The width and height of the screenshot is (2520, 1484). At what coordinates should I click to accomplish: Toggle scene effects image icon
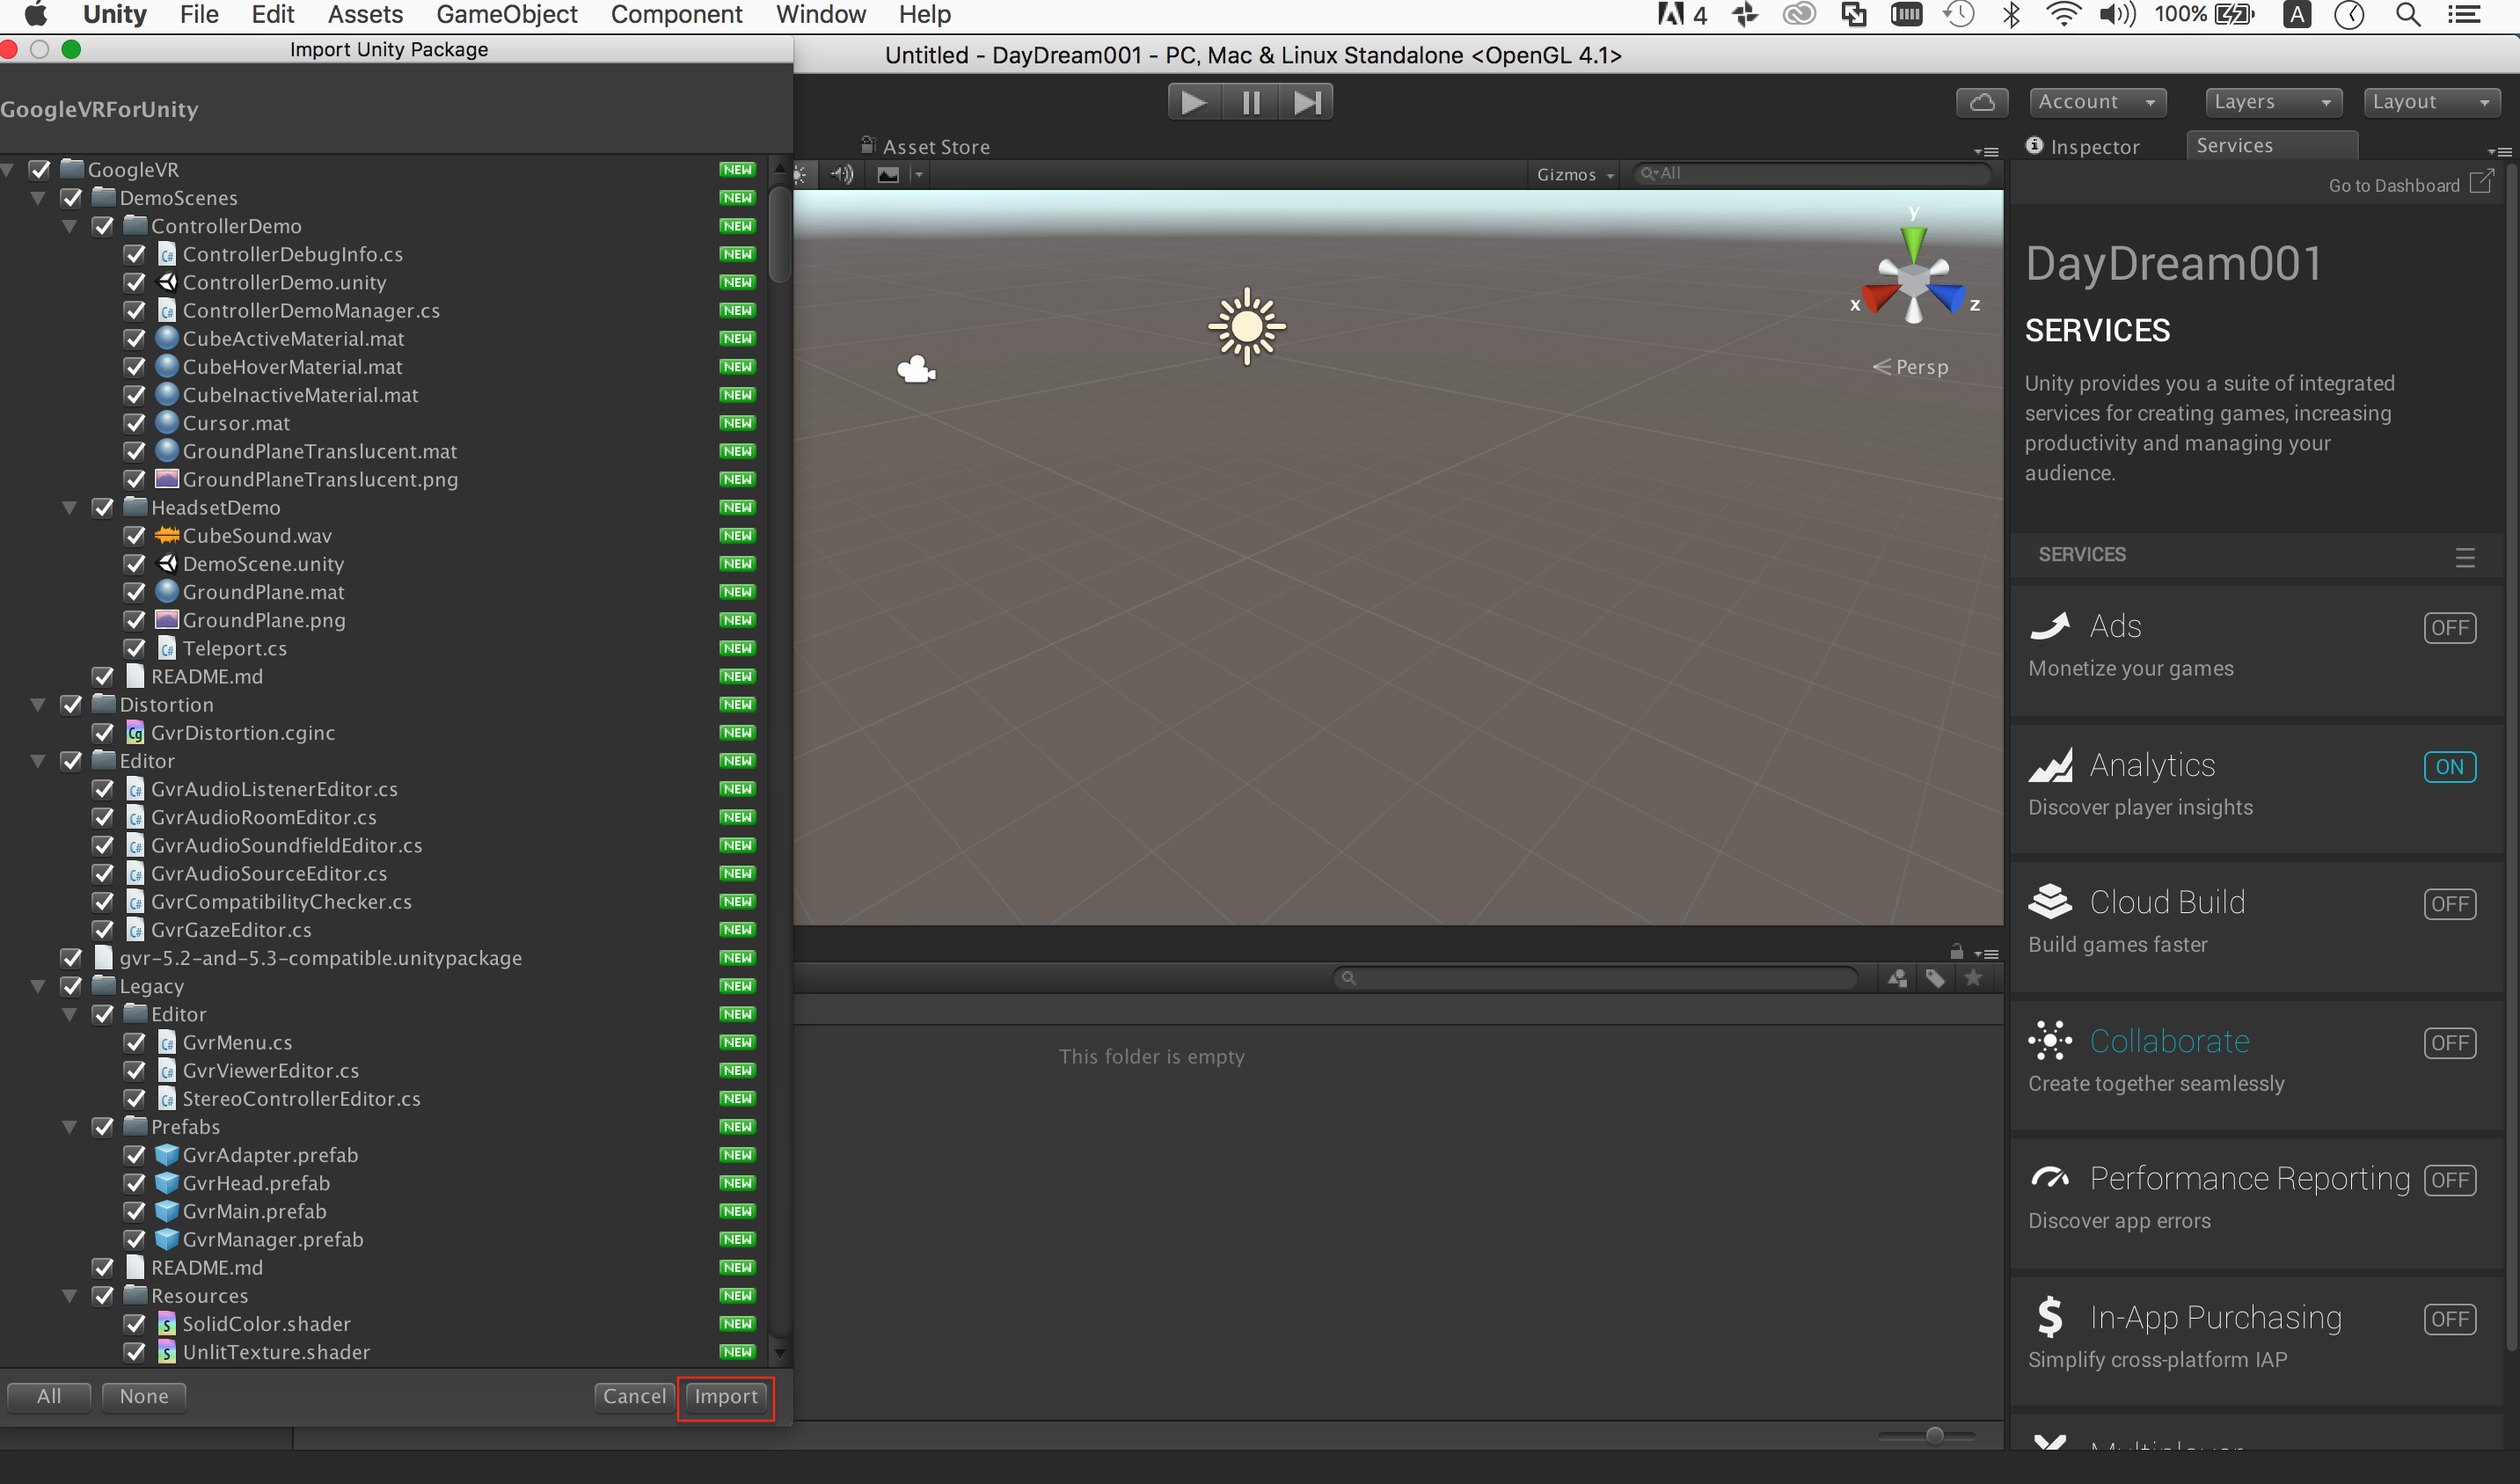[888, 175]
